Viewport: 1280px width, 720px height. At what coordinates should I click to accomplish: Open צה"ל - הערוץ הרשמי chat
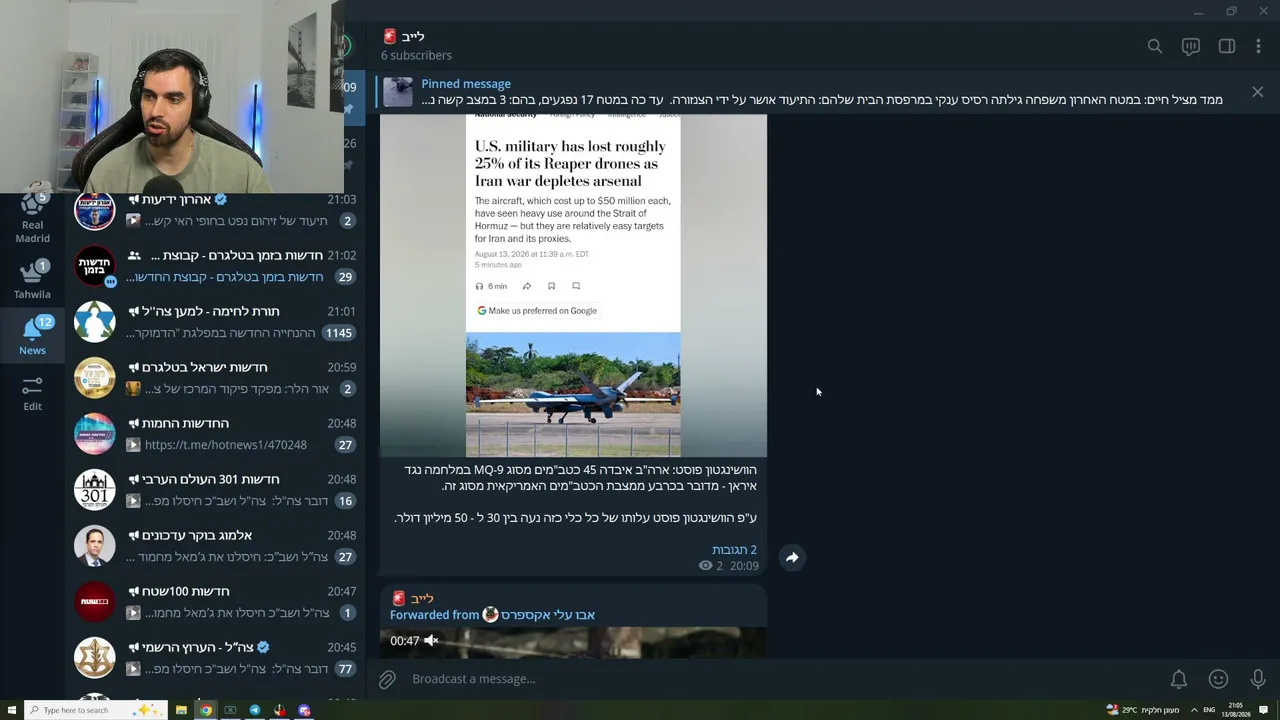tap(215, 658)
